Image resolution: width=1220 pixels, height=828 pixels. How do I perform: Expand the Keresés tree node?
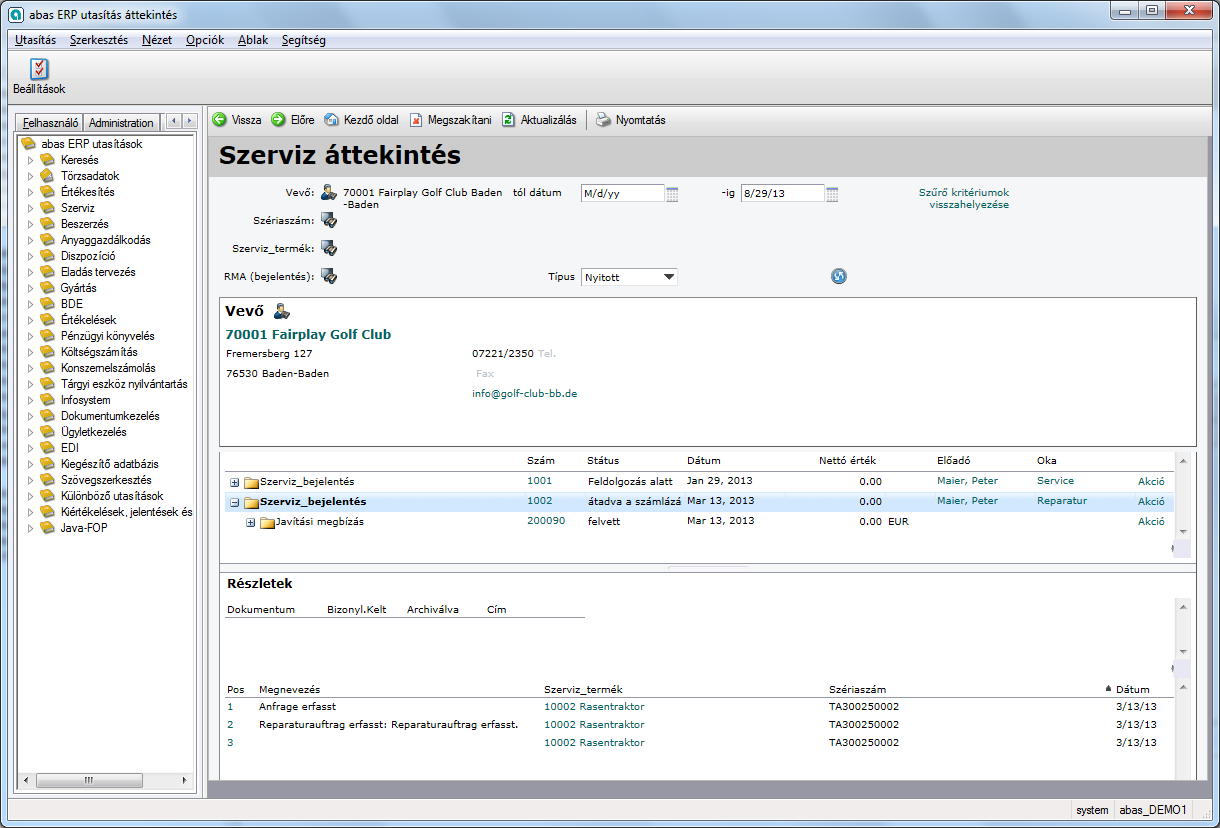tap(31, 160)
